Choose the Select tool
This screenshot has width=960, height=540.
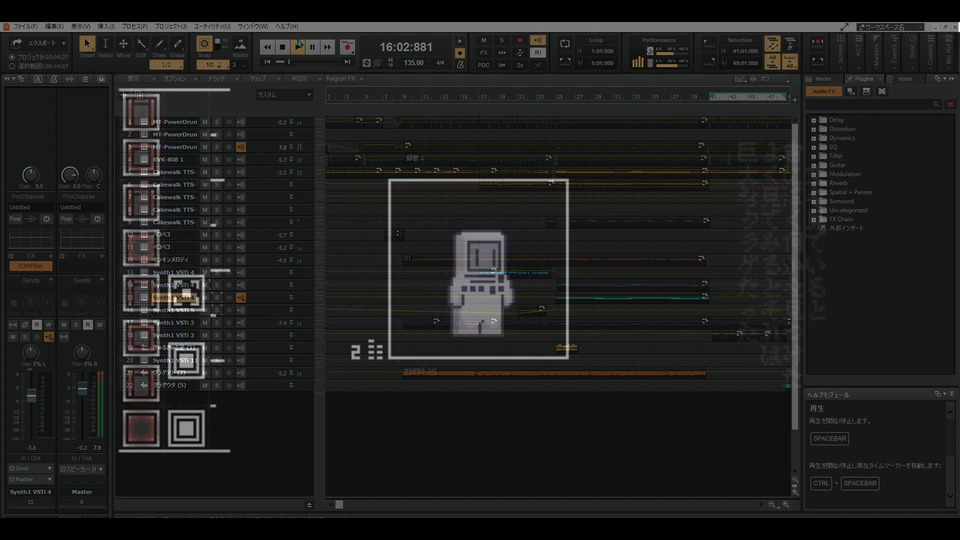105,44
